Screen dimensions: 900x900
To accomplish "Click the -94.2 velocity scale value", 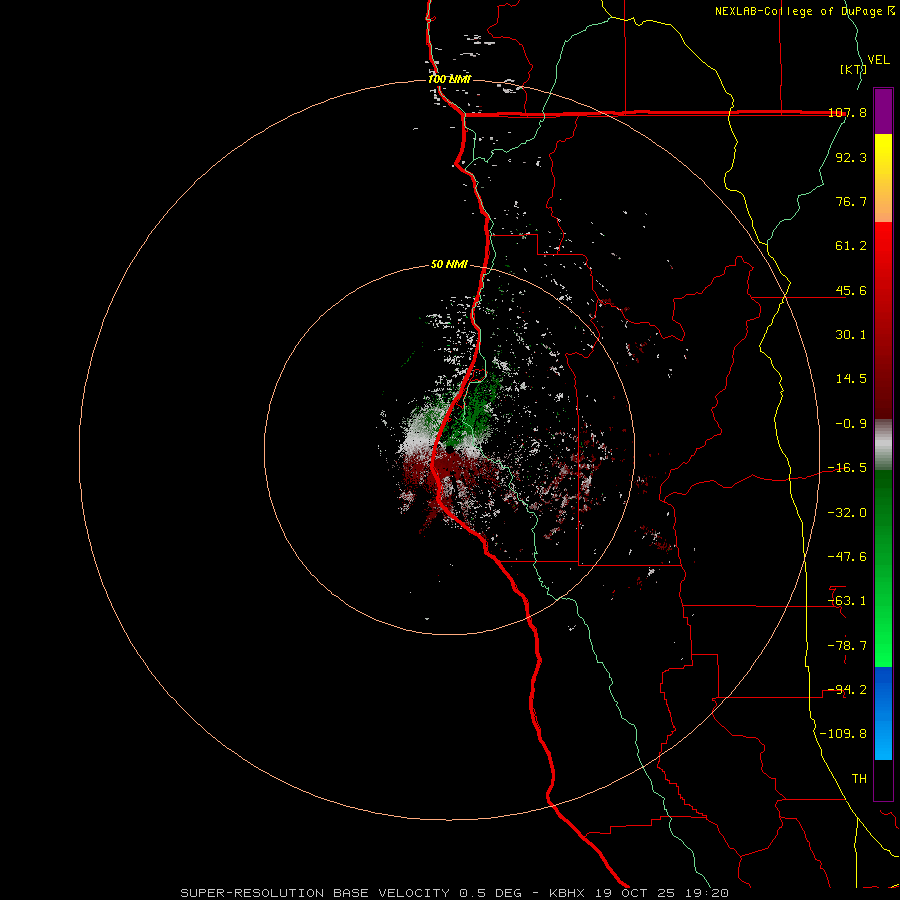I will point(847,690).
